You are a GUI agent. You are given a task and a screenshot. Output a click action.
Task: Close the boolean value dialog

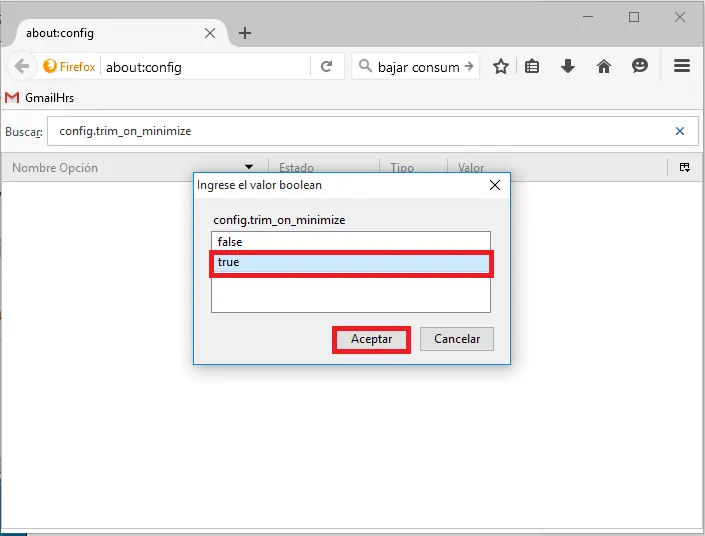click(x=495, y=185)
